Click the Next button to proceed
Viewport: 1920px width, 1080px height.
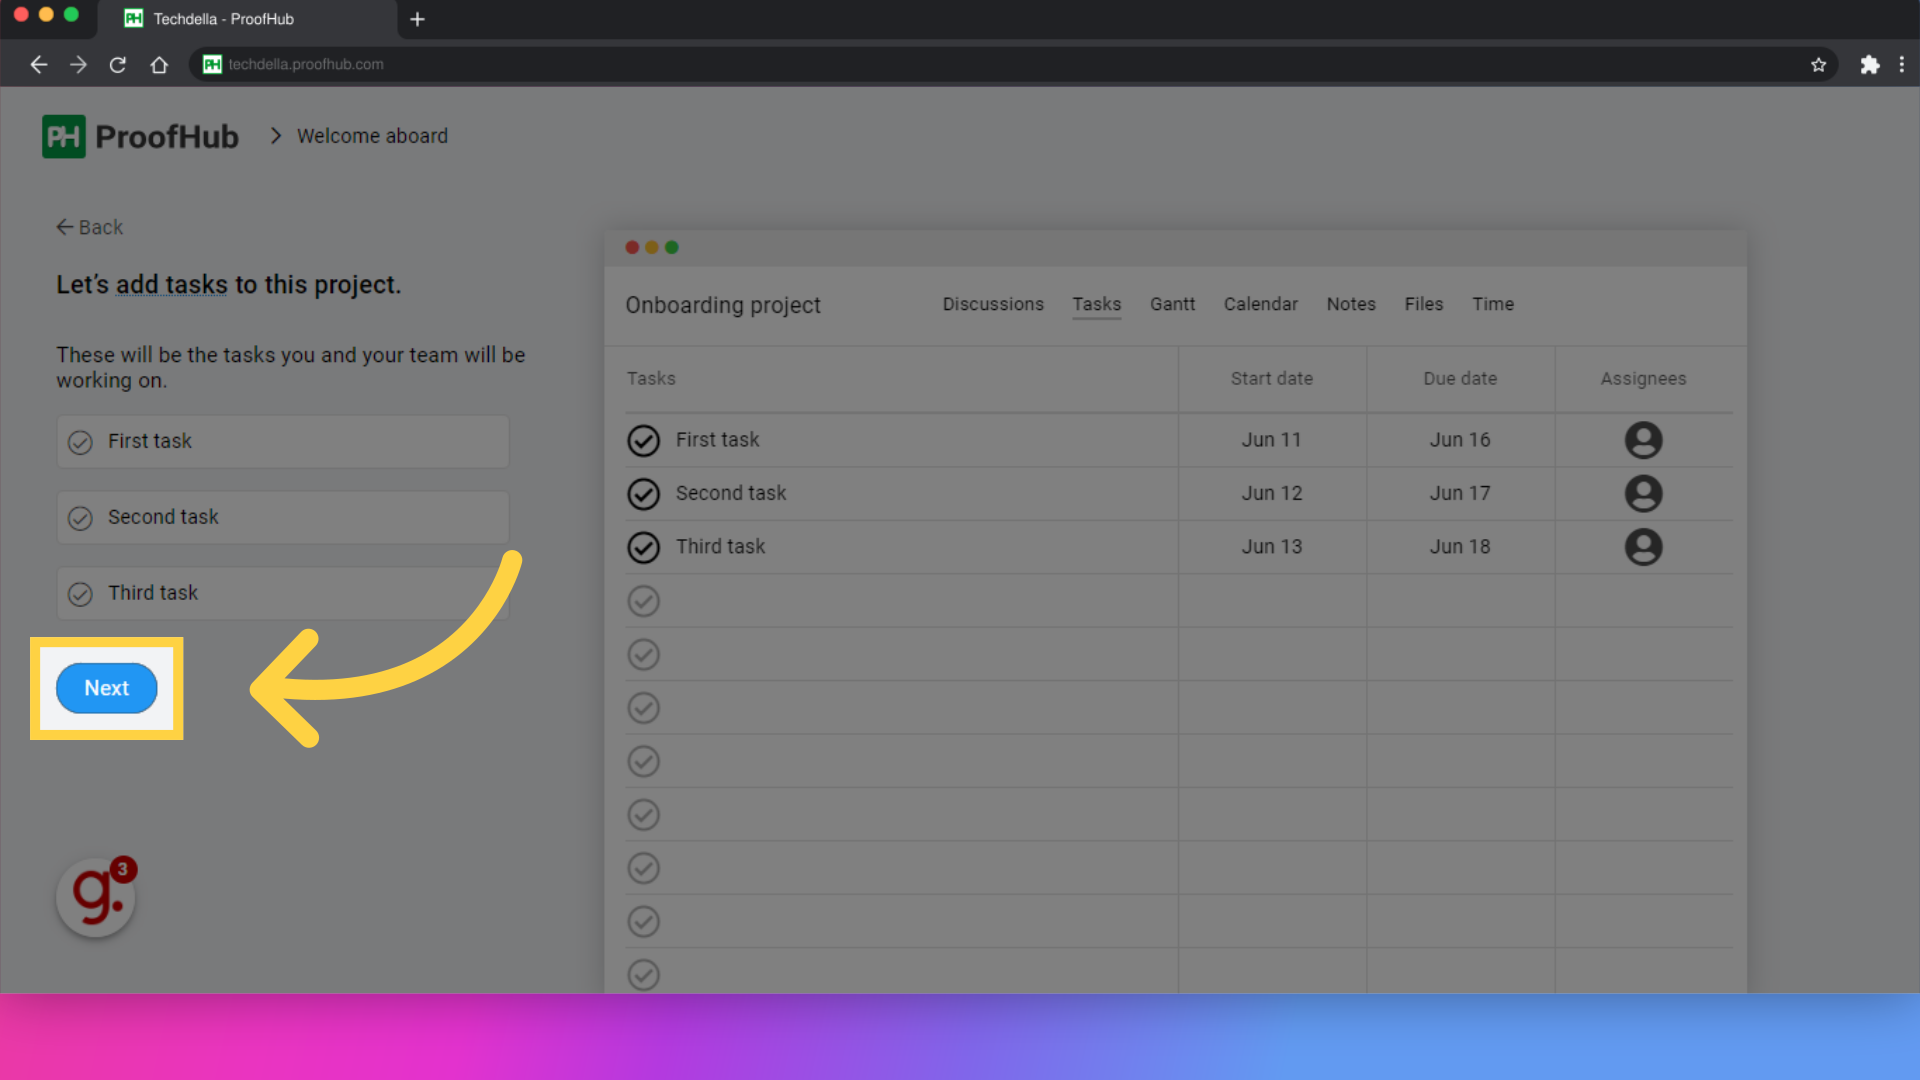point(107,687)
